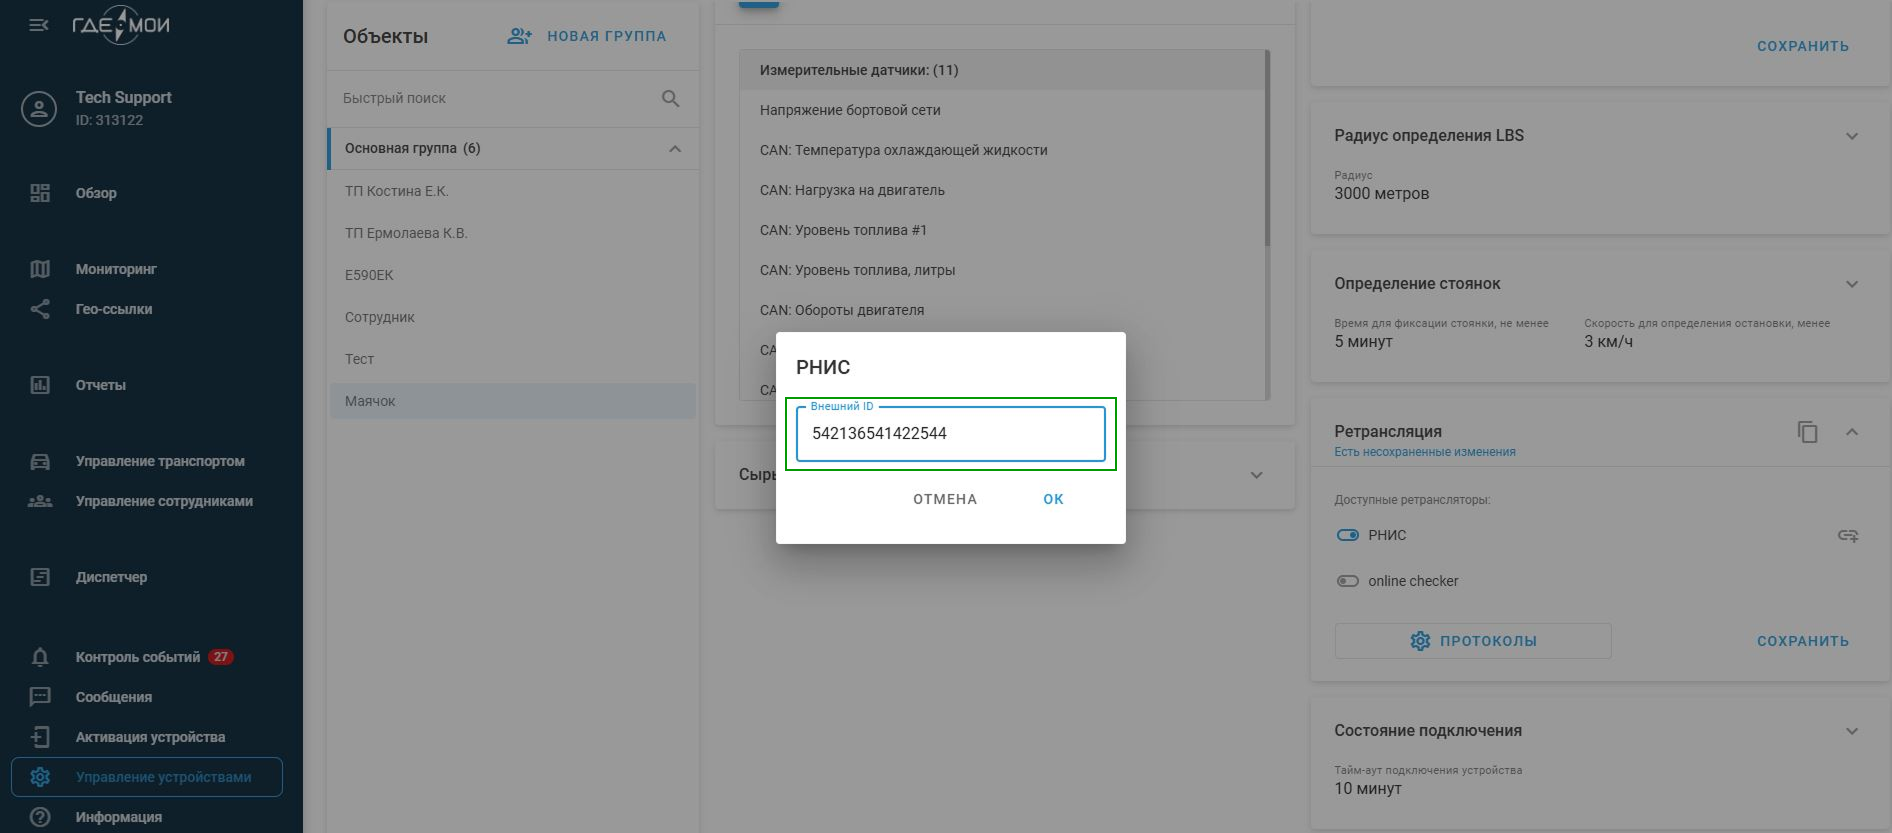Click the search magnifier icon in Объекты

670,98
